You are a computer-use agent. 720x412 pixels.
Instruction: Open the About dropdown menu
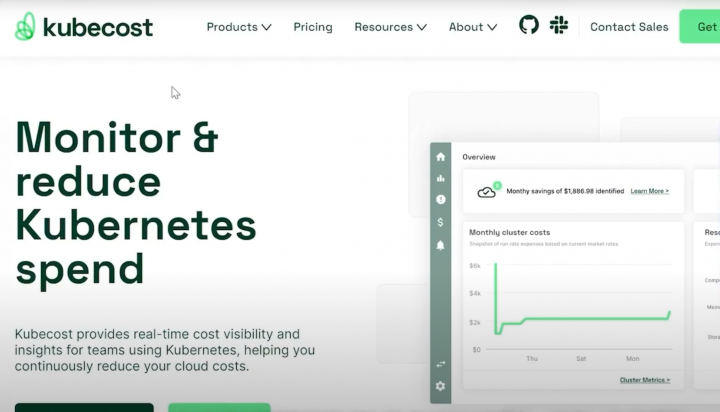473,27
